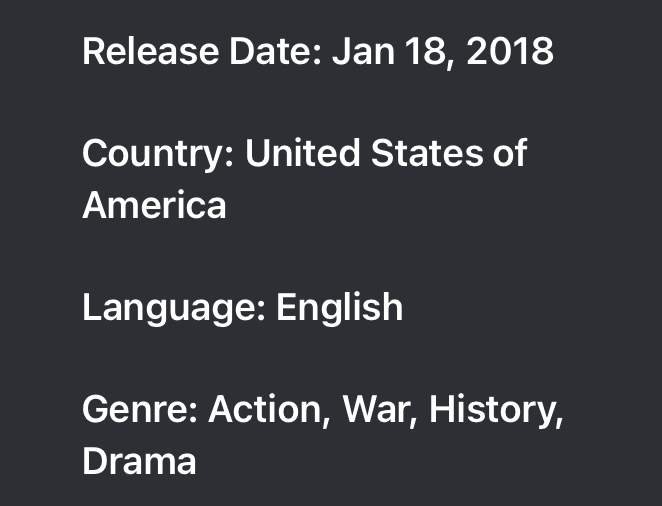This screenshot has width=662, height=506.
Task: Click the word States
Action: click(x=426, y=153)
